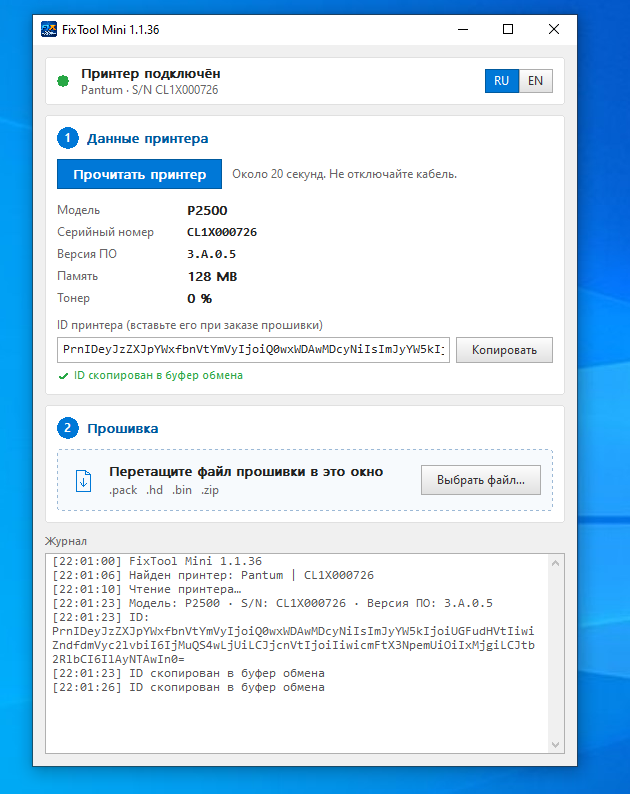Click the log scrollbar up arrow
Screen dimensions: 630x794
pyautogui.click(x=556, y=563)
